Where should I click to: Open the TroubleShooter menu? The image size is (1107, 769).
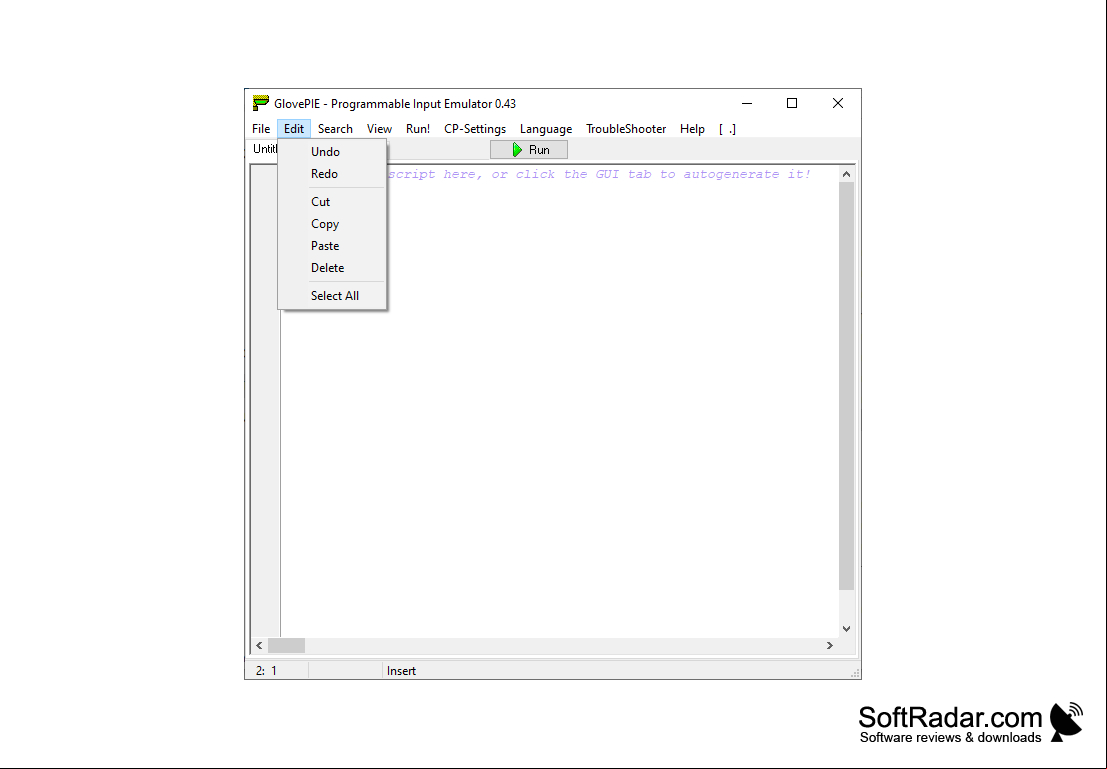click(x=626, y=129)
